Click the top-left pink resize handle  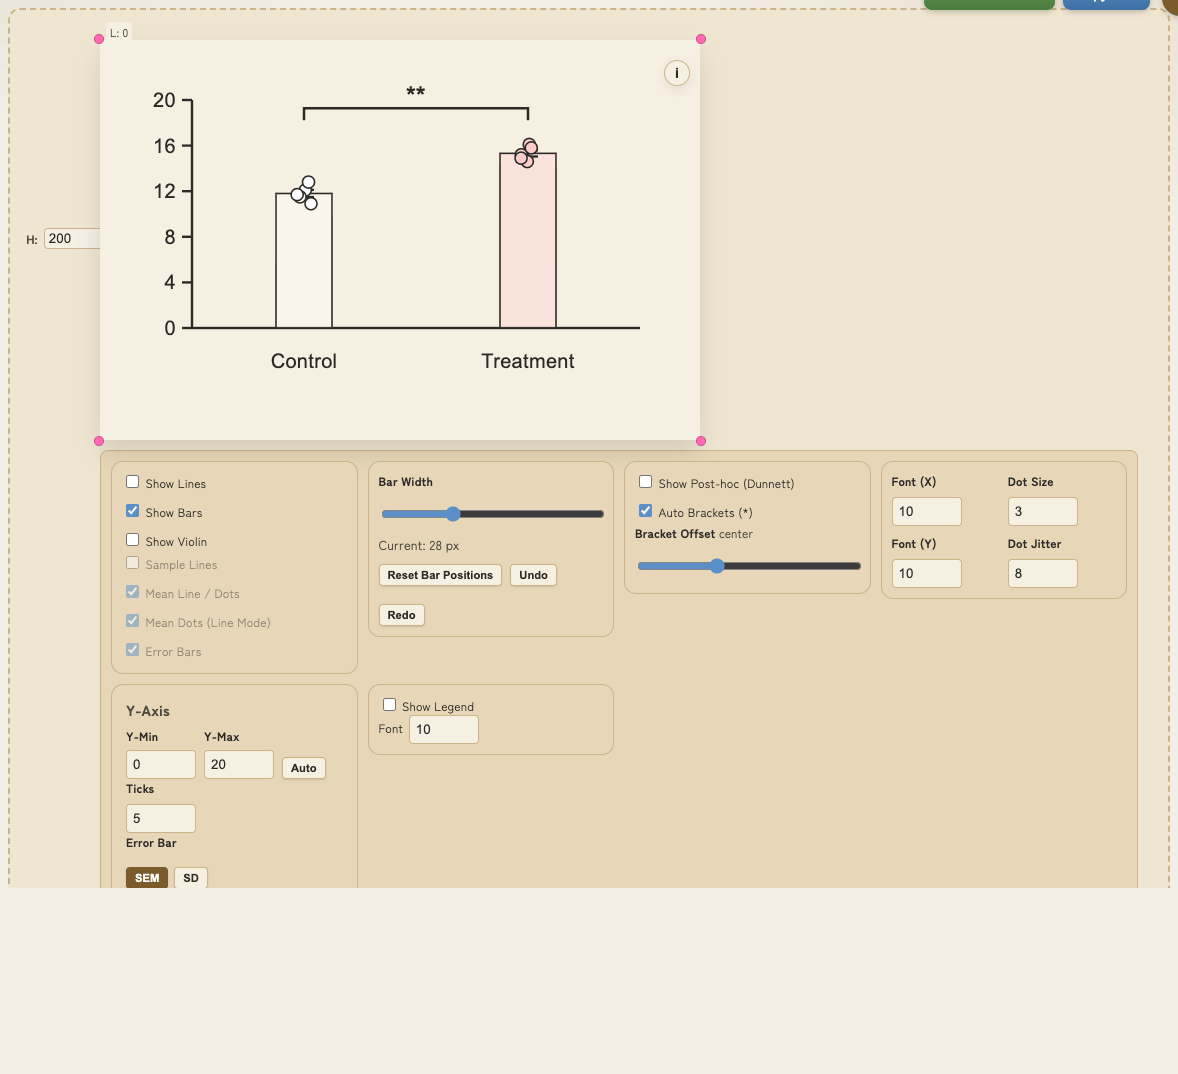[x=99, y=39]
